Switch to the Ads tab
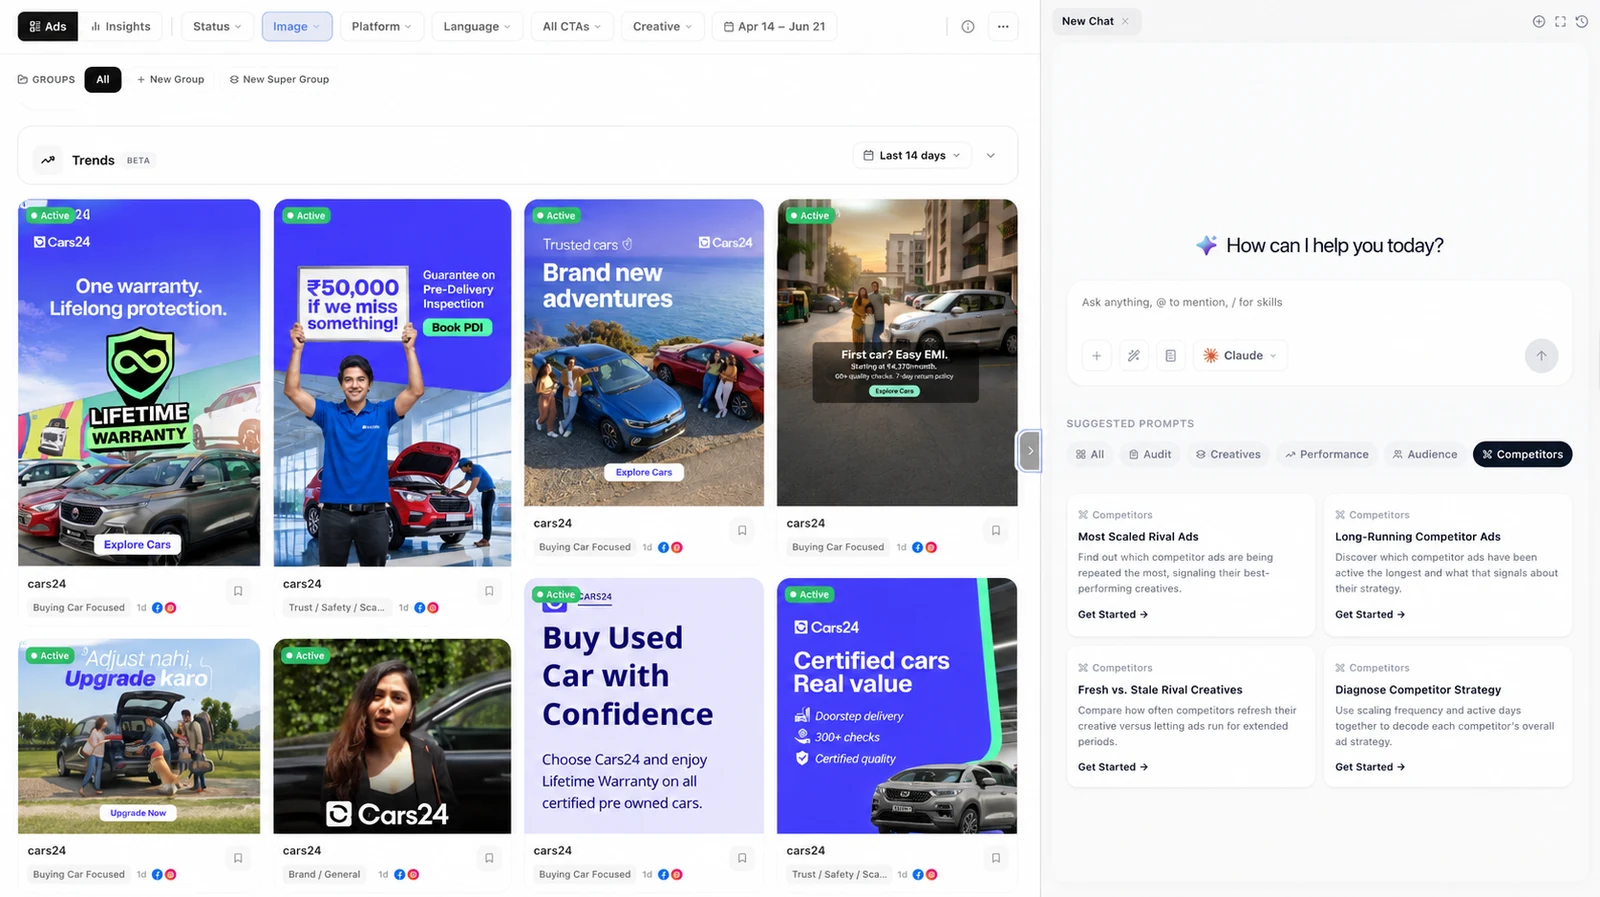This screenshot has height=897, width=1600. [x=48, y=27]
